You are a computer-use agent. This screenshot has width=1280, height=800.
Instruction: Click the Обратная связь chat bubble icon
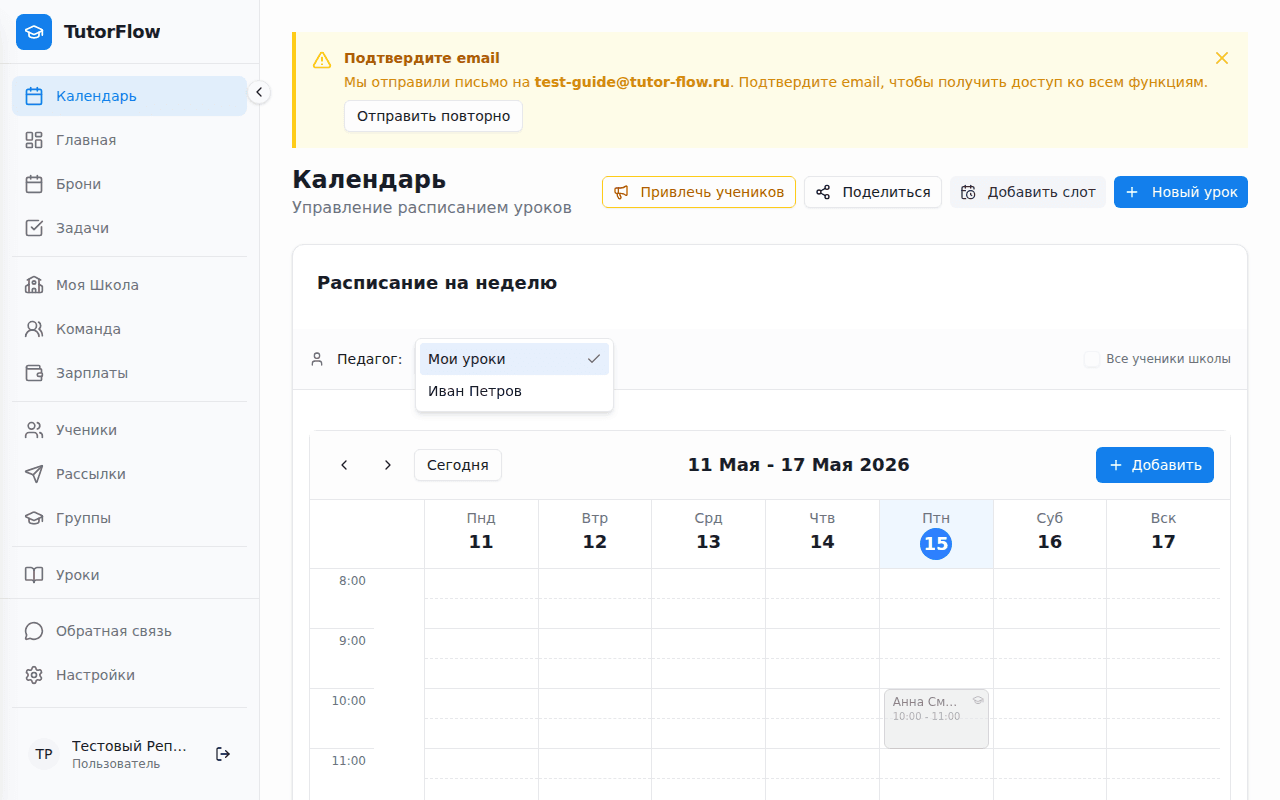34,631
